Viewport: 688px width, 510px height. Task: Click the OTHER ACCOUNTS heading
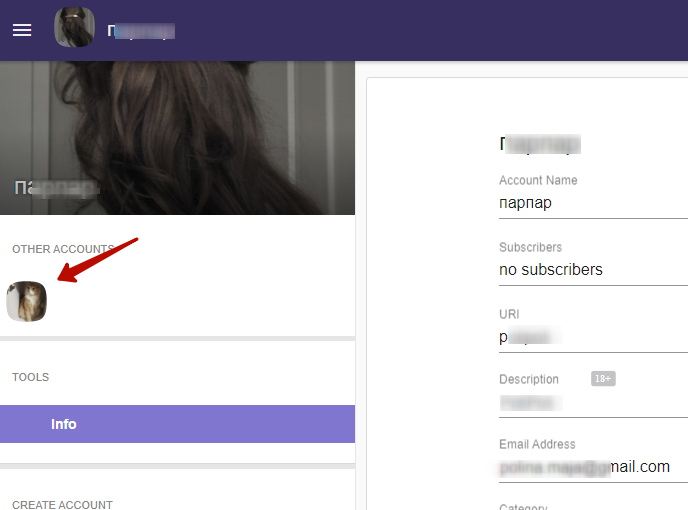tap(63, 249)
